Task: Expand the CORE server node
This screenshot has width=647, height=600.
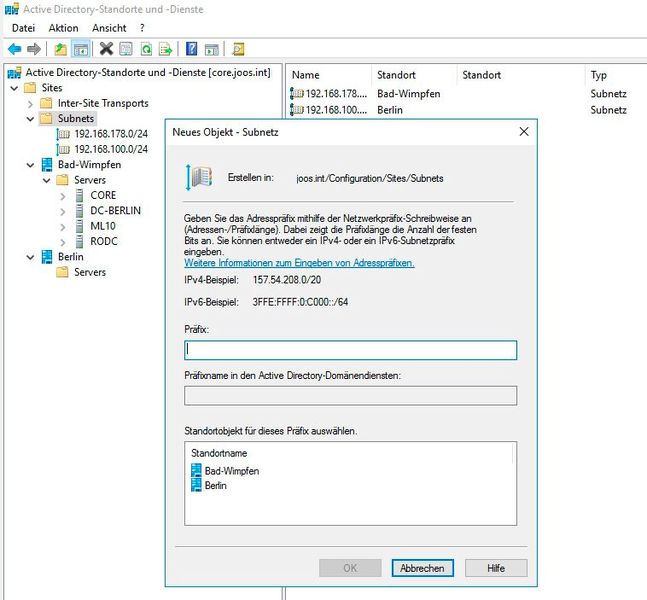Action: point(63,196)
